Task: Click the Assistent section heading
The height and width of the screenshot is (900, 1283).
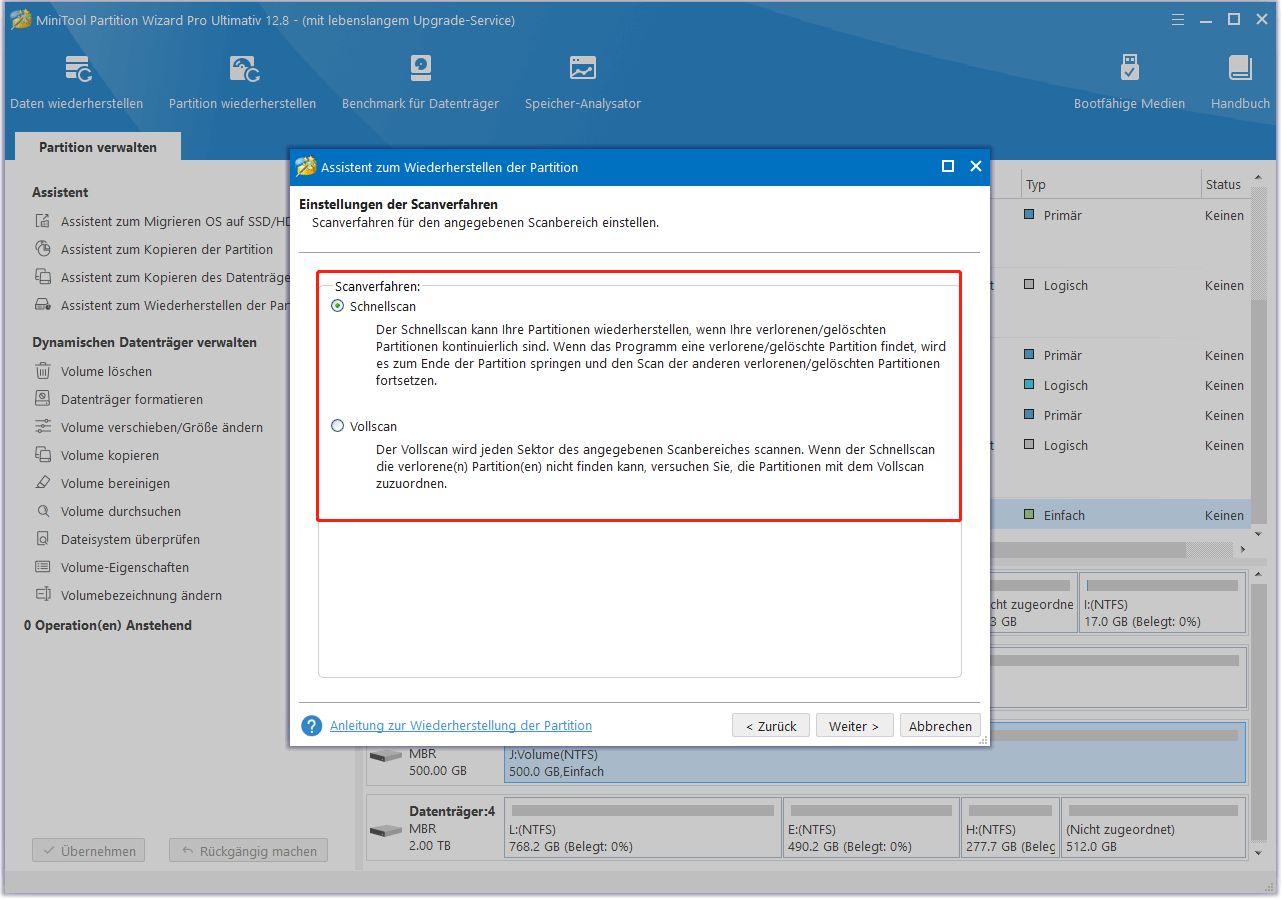Action: (x=60, y=192)
